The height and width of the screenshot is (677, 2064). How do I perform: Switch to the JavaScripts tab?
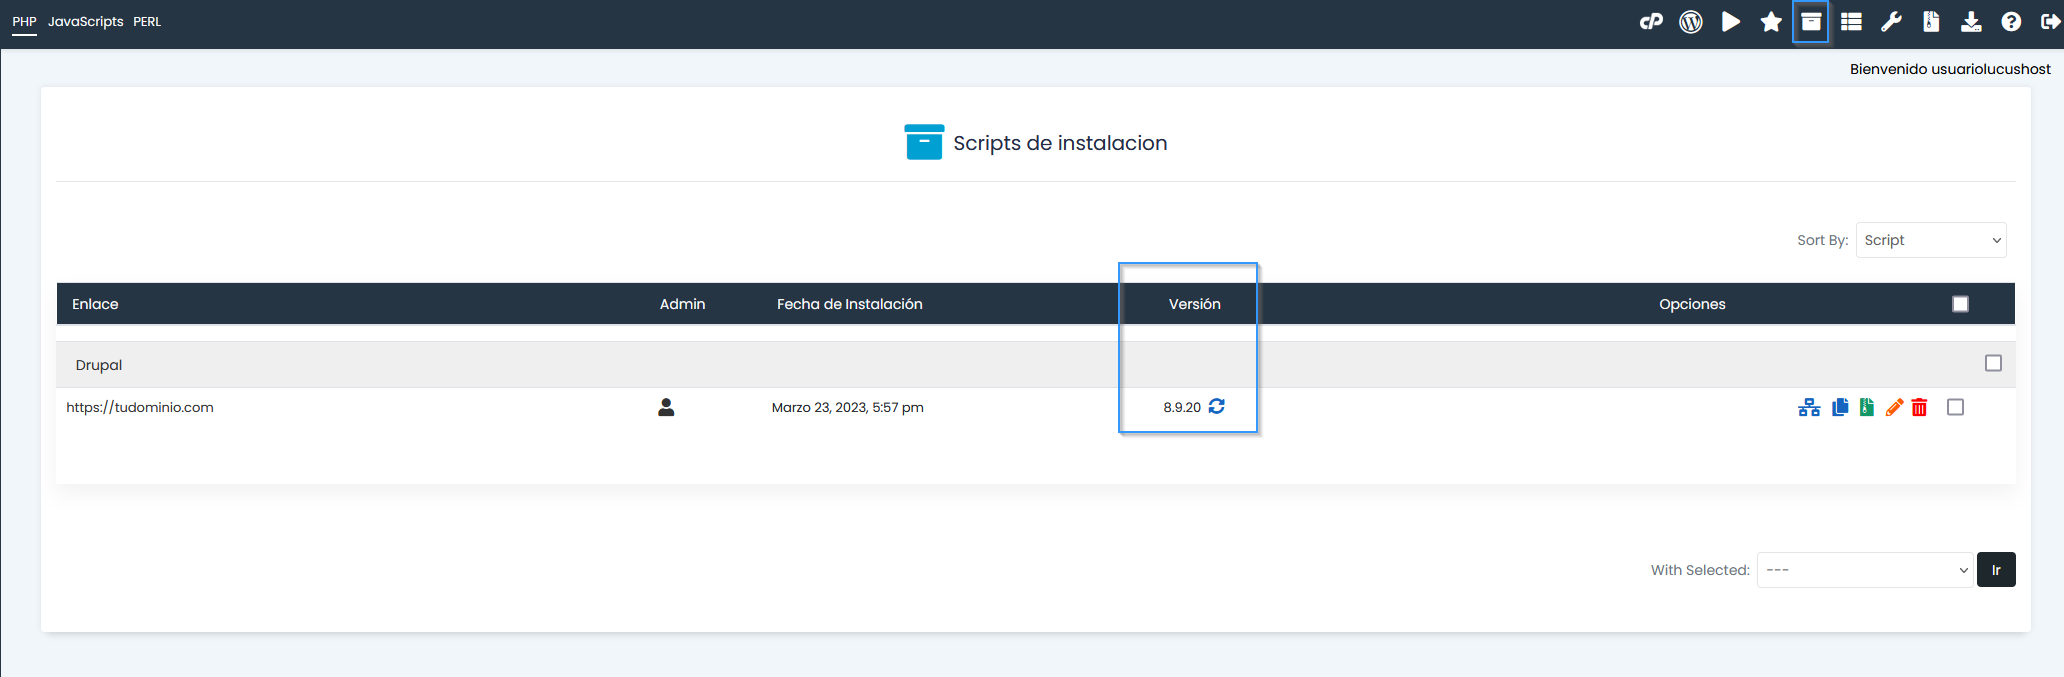[x=86, y=22]
